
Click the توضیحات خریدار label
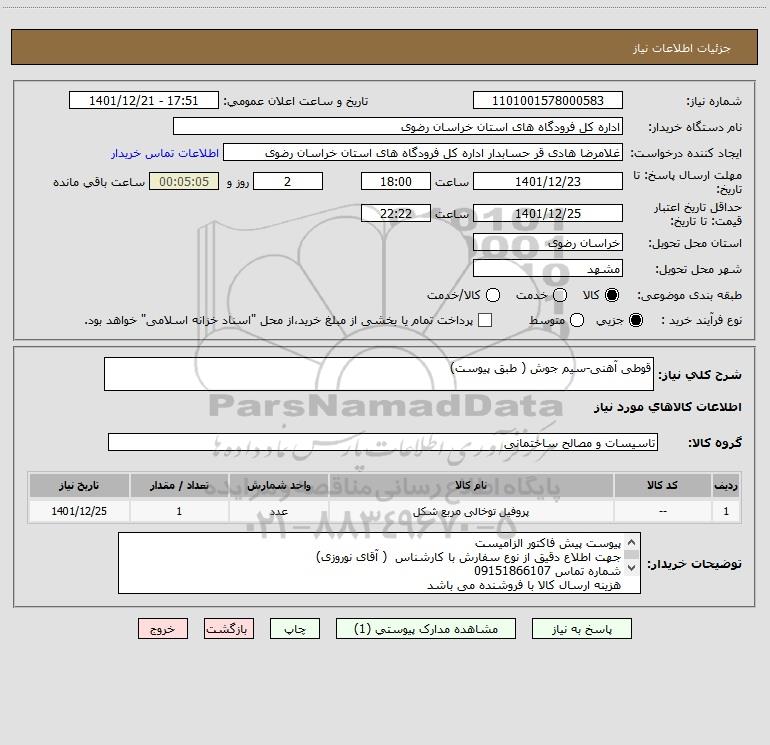pos(694,564)
